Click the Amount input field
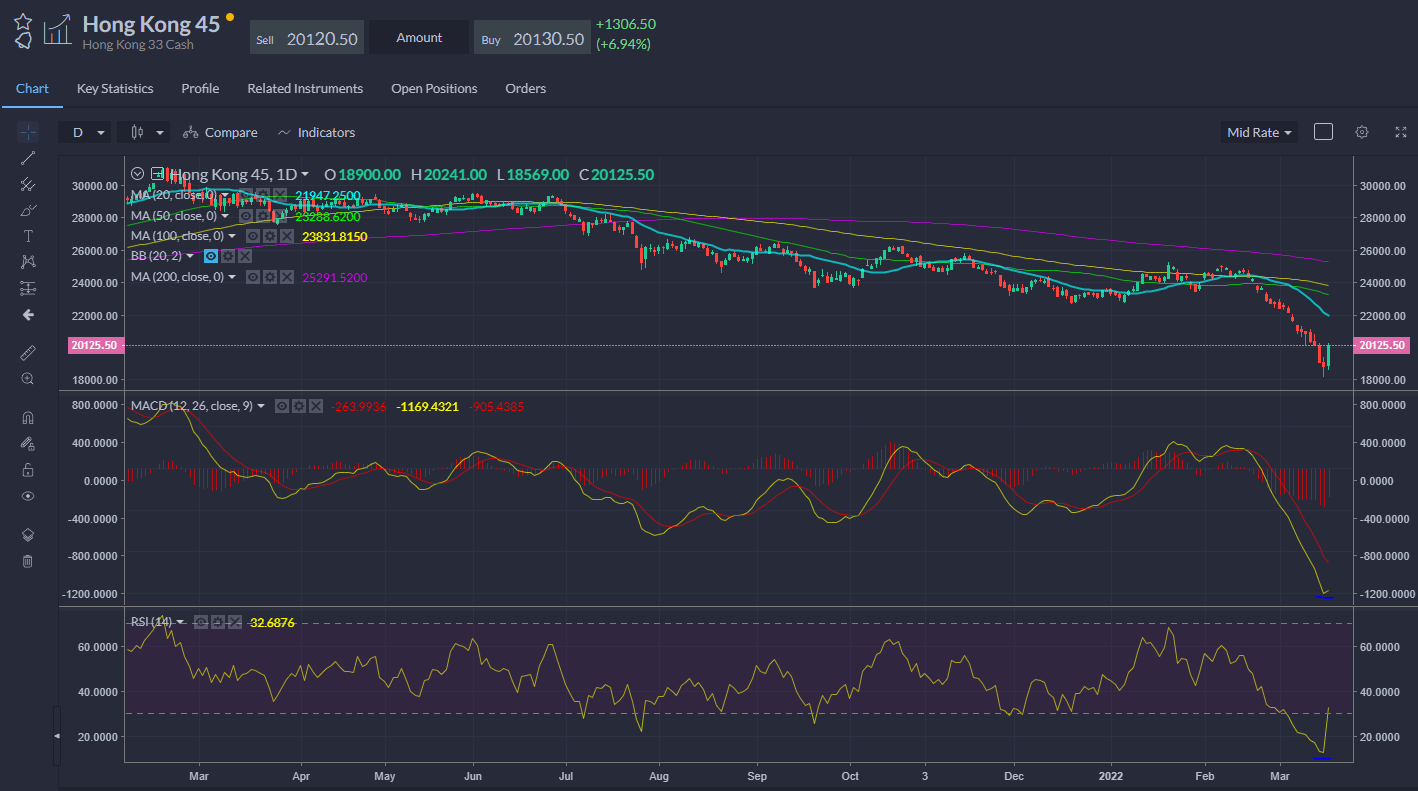1418x791 pixels. [x=419, y=38]
